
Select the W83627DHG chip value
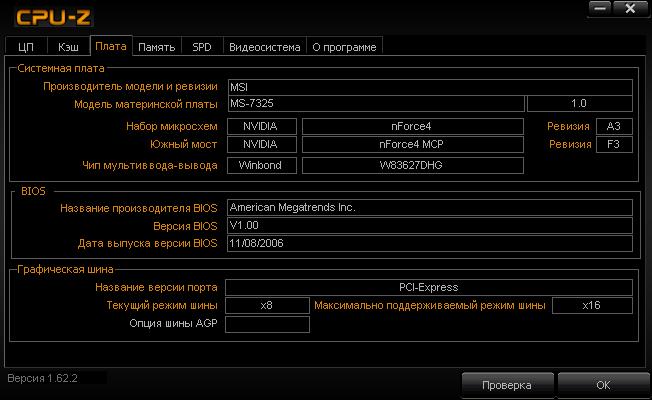pos(412,165)
